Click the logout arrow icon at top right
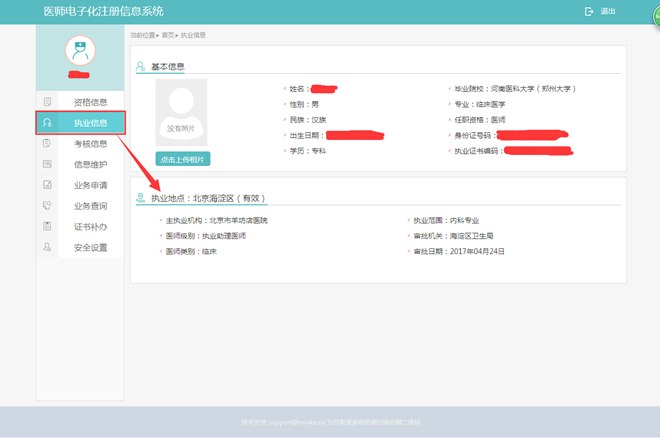This screenshot has height=438, width=660. click(588, 11)
